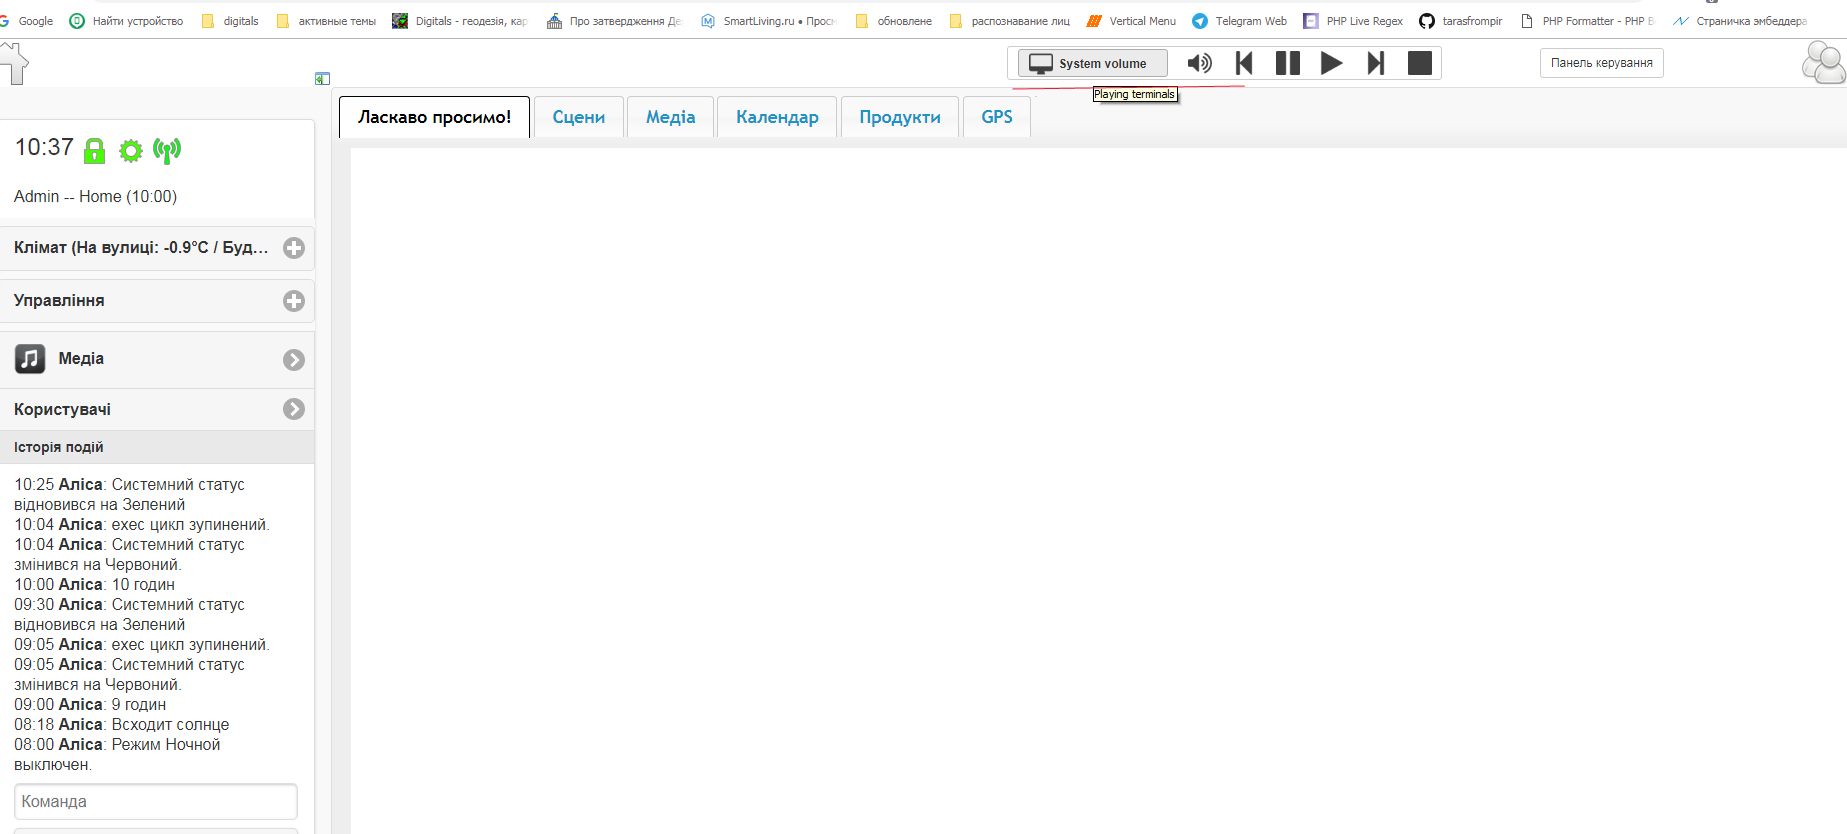This screenshot has height=834, width=1847.
Task: Collapse the left sidebar with the panel icon
Action: coord(322,78)
